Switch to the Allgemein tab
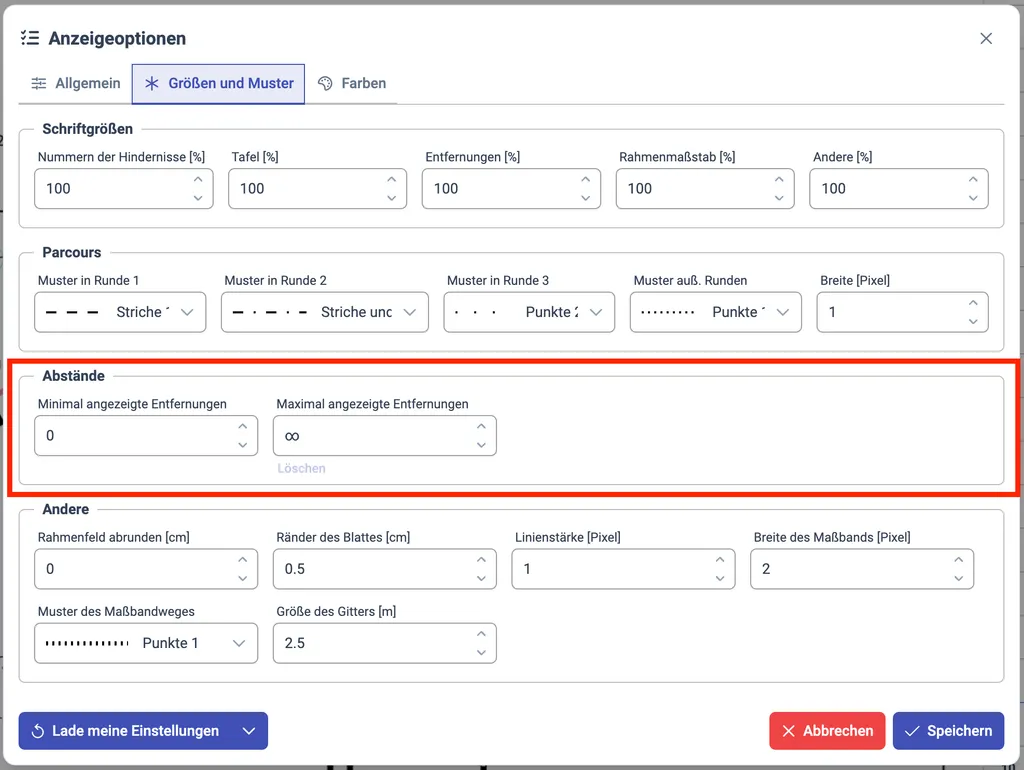Image resolution: width=1024 pixels, height=770 pixels. coord(76,84)
